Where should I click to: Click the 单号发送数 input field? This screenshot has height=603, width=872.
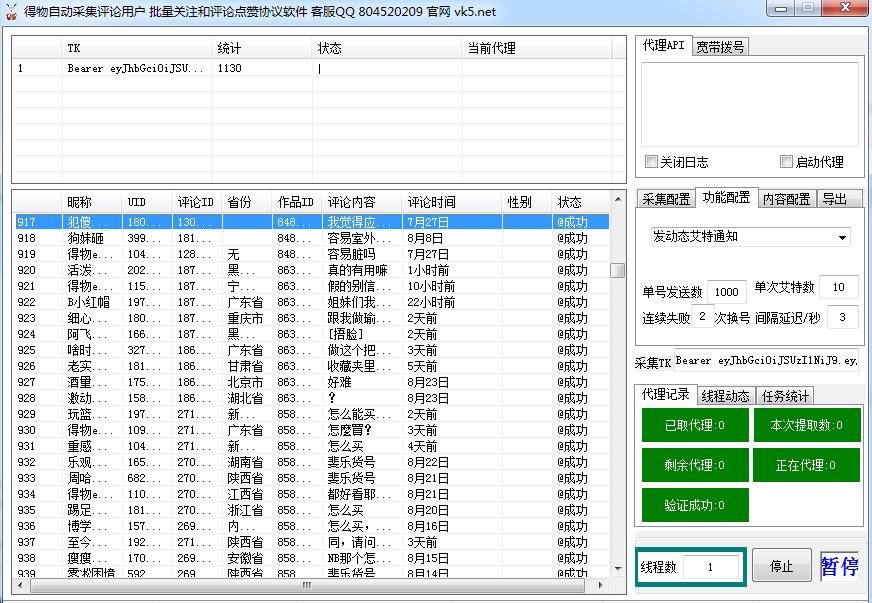(725, 291)
